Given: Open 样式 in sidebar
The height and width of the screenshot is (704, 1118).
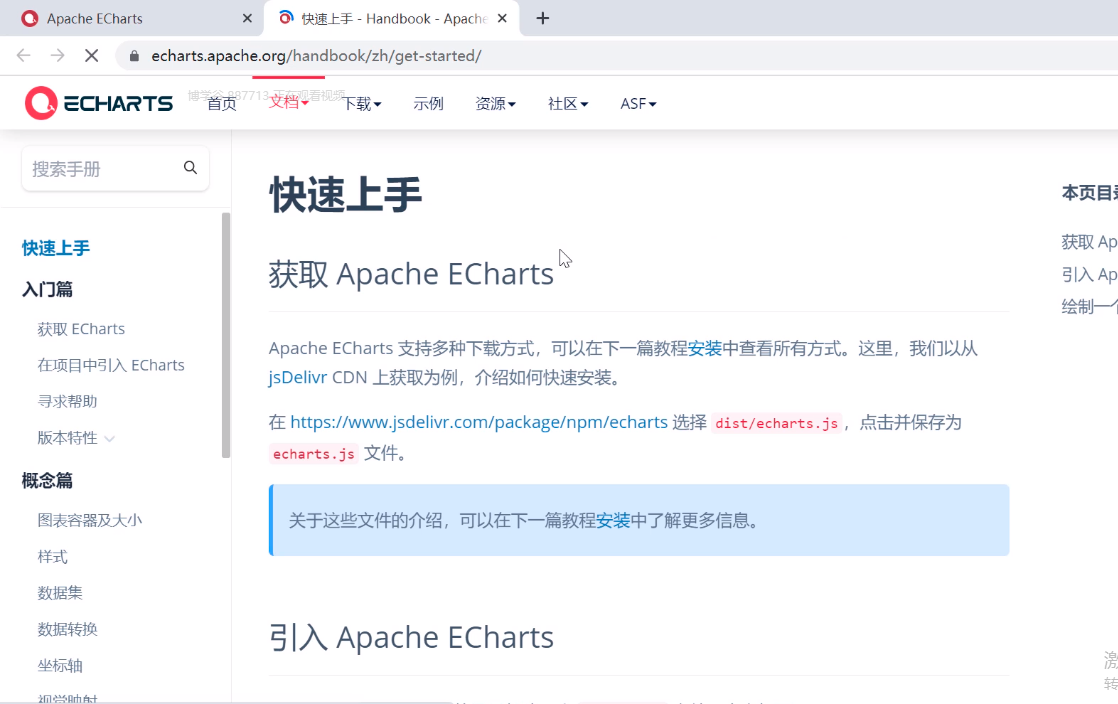Looking at the screenshot, I should pos(53,556).
